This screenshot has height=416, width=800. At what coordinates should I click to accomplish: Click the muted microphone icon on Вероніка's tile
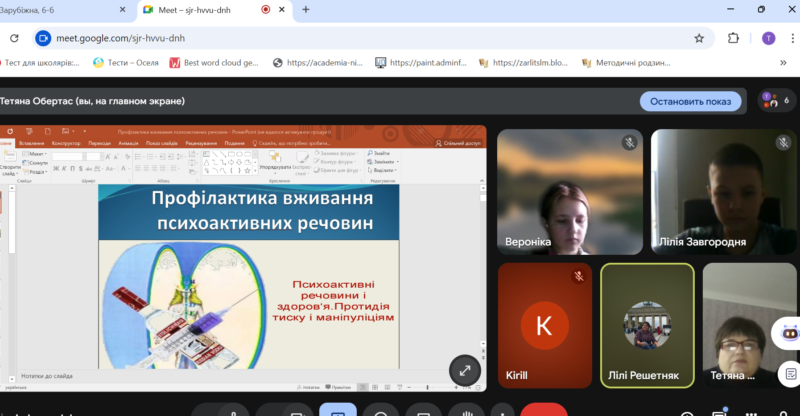pyautogui.click(x=629, y=143)
